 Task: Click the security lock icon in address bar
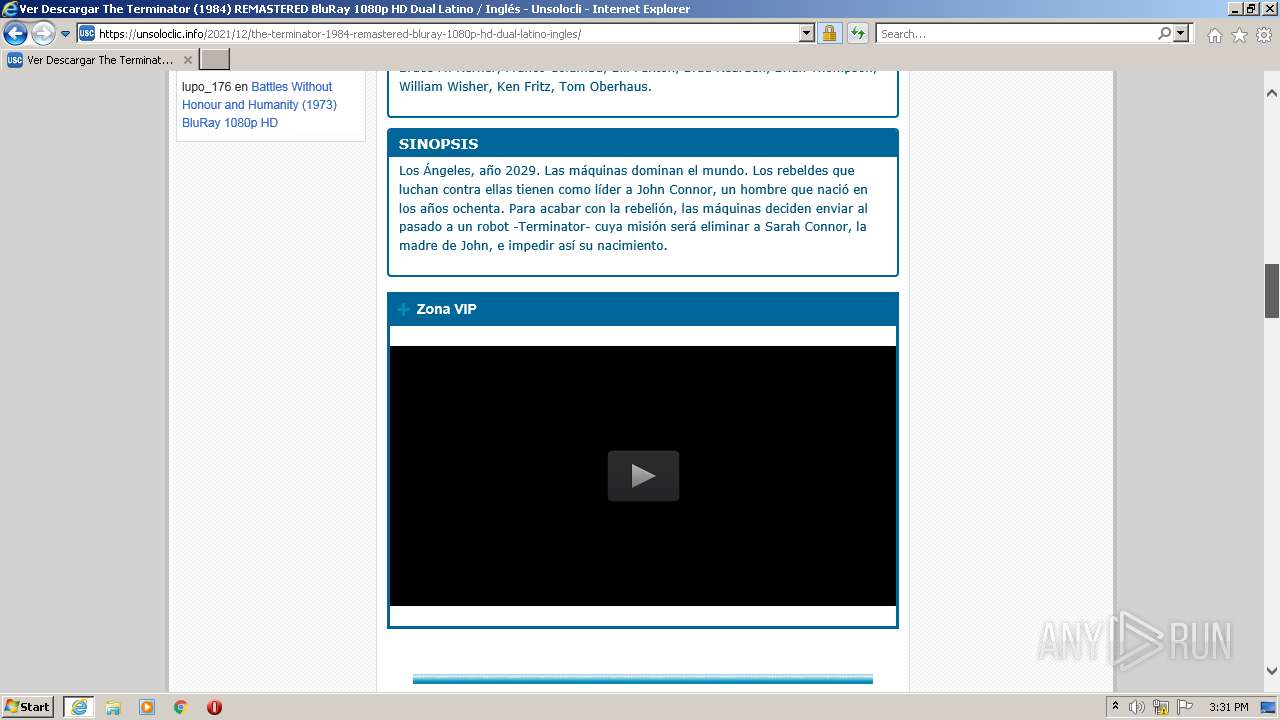pyautogui.click(x=829, y=34)
